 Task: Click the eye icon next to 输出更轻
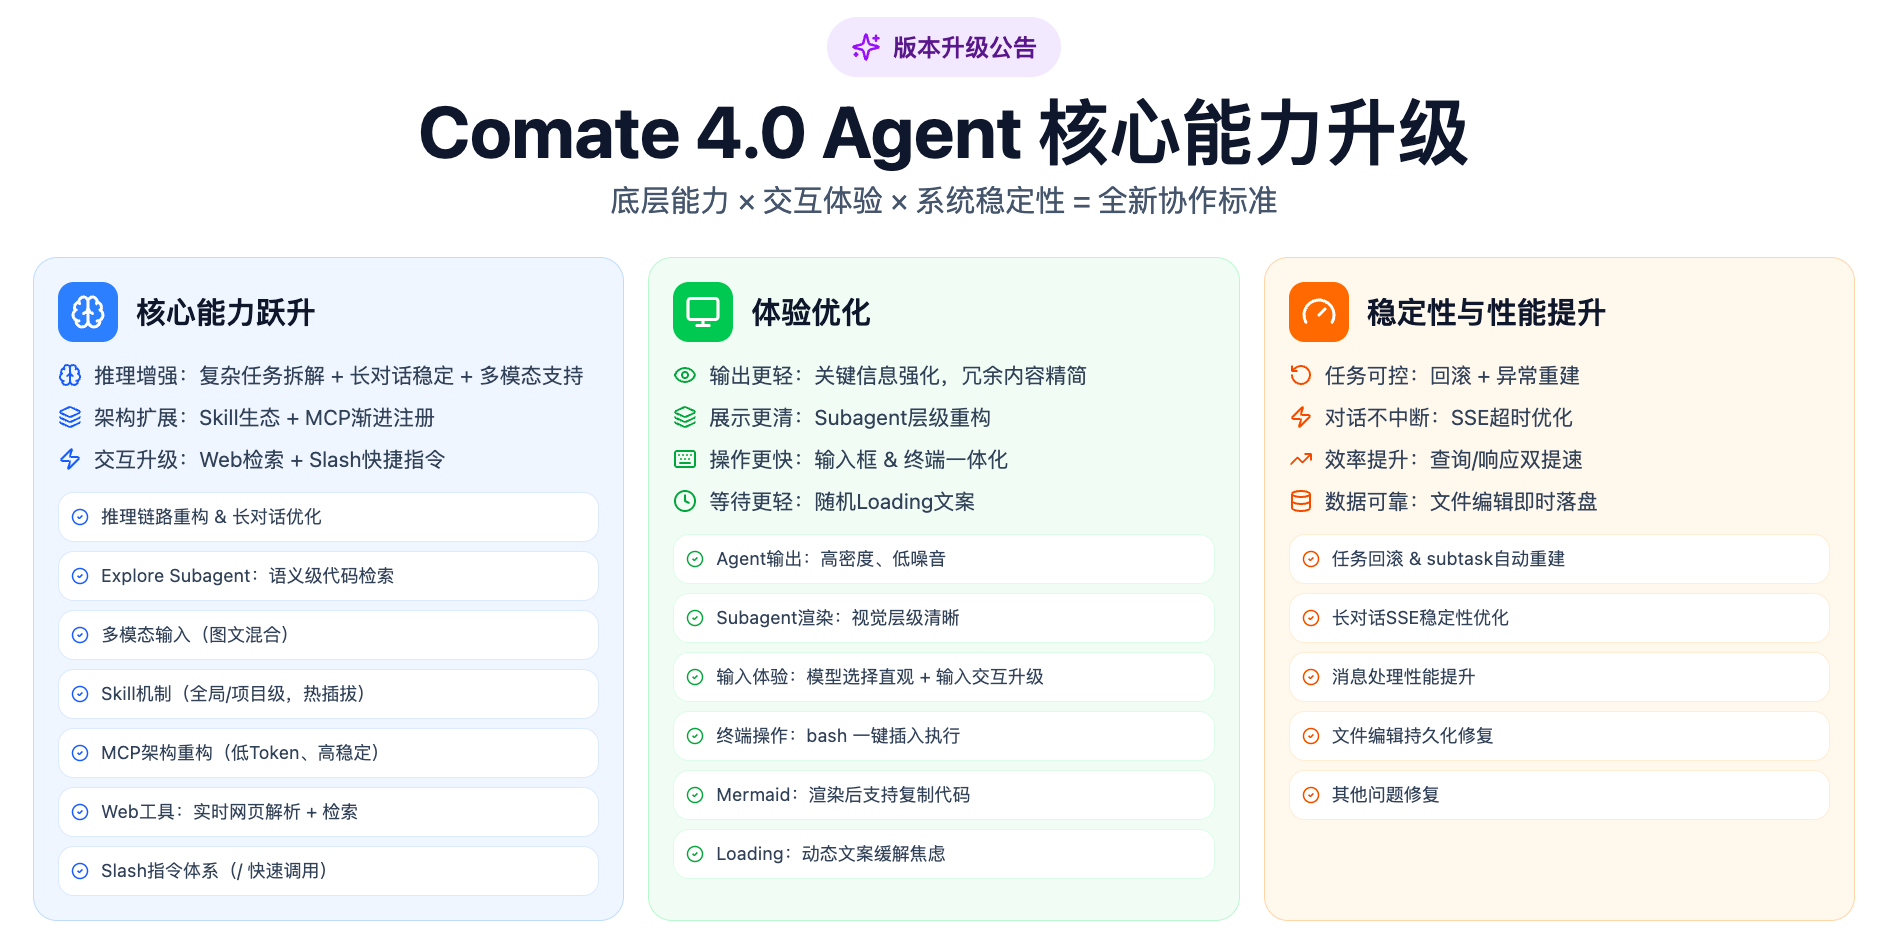click(685, 375)
